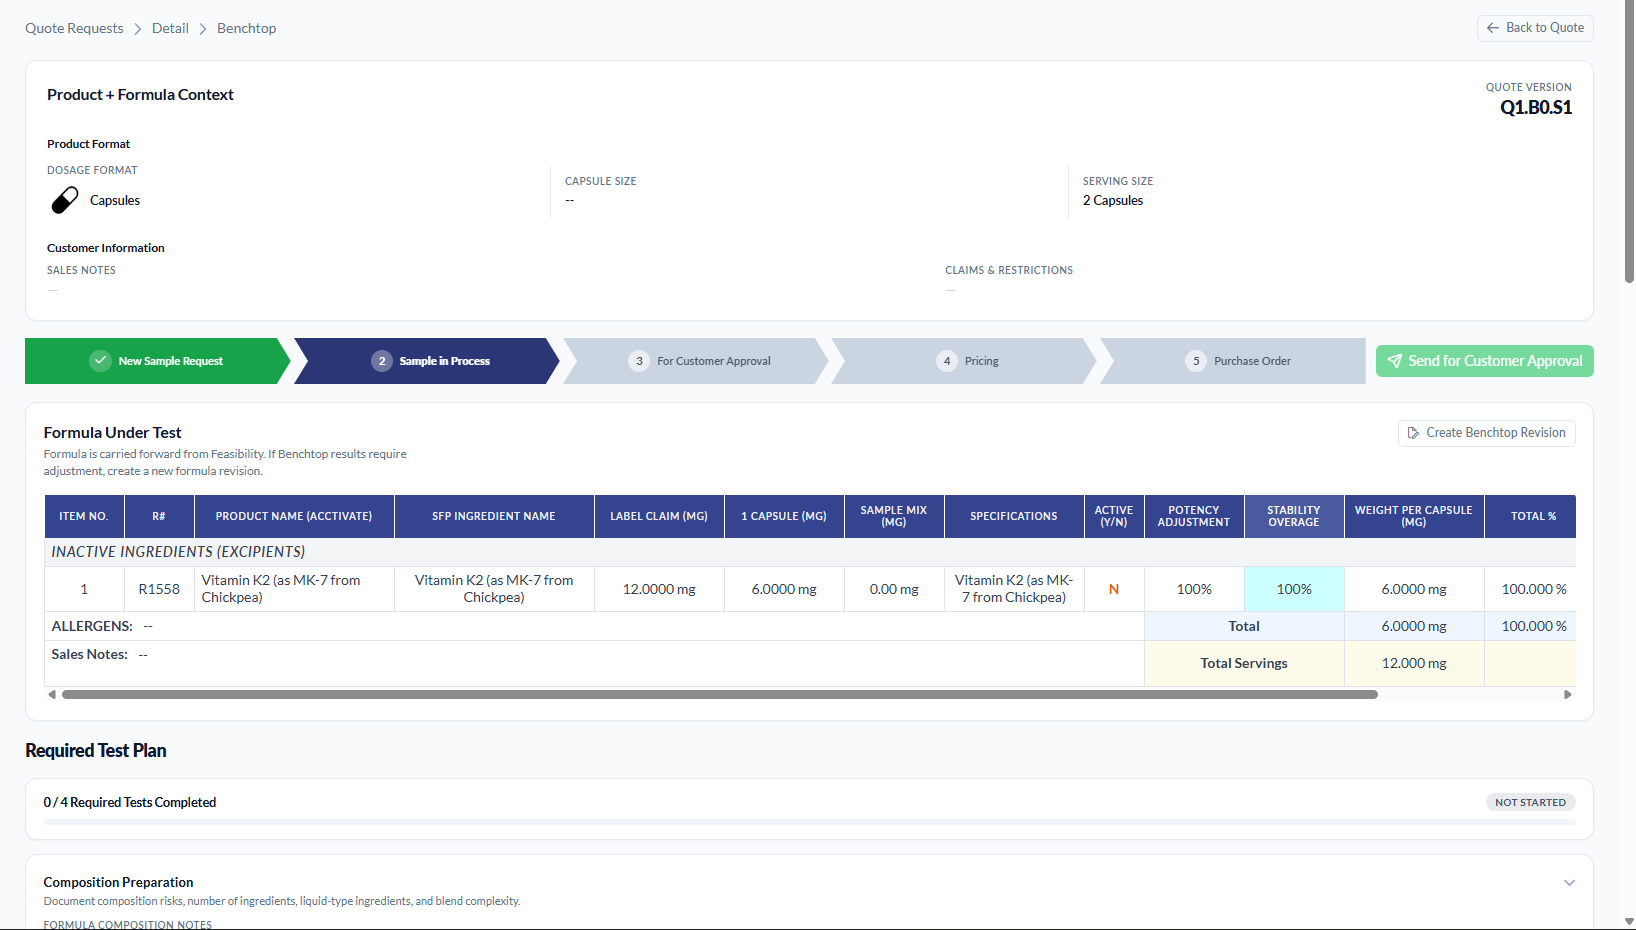Open the Quote Requests breadcrumb link
The image size is (1636, 930).
click(74, 28)
